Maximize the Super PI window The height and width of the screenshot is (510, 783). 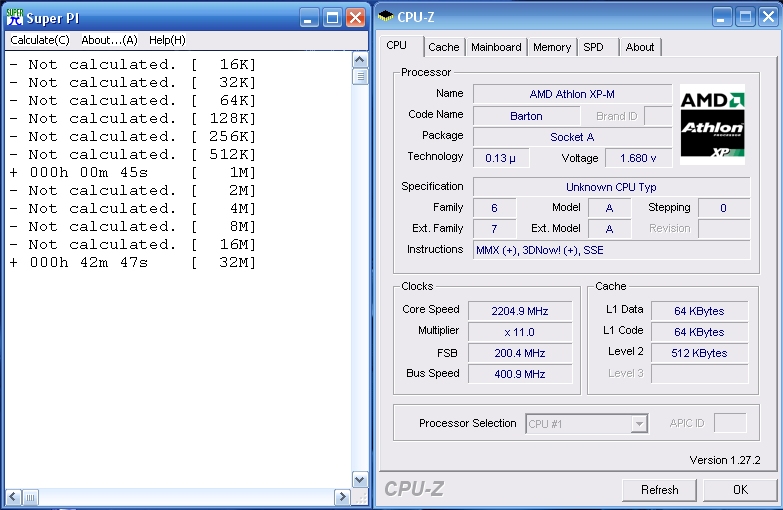tap(332, 18)
